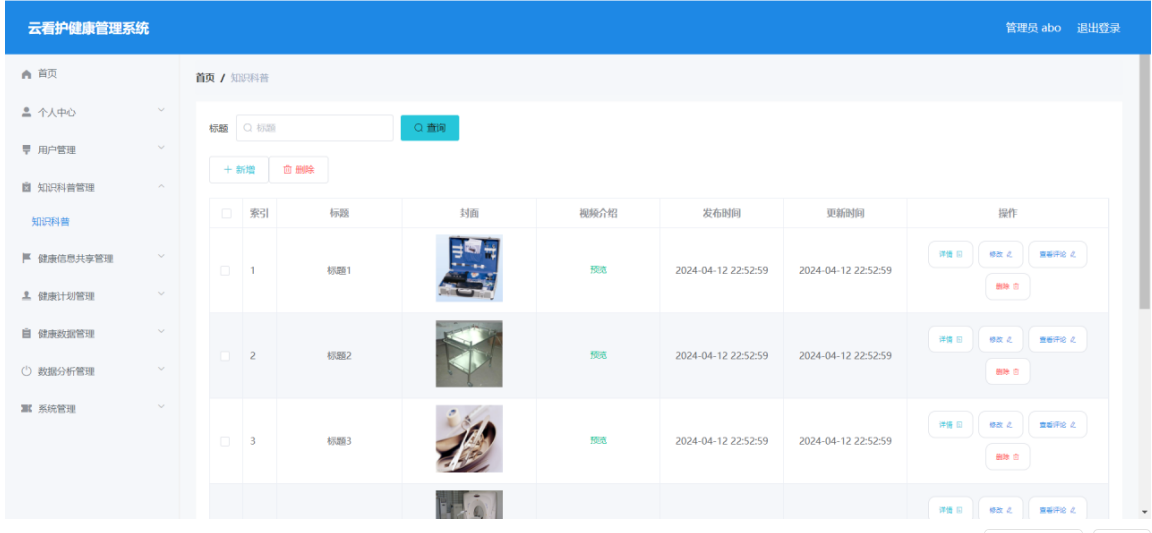This screenshot has height=533, width=1152.
Task: Click the 封面 column header
Action: [469, 214]
